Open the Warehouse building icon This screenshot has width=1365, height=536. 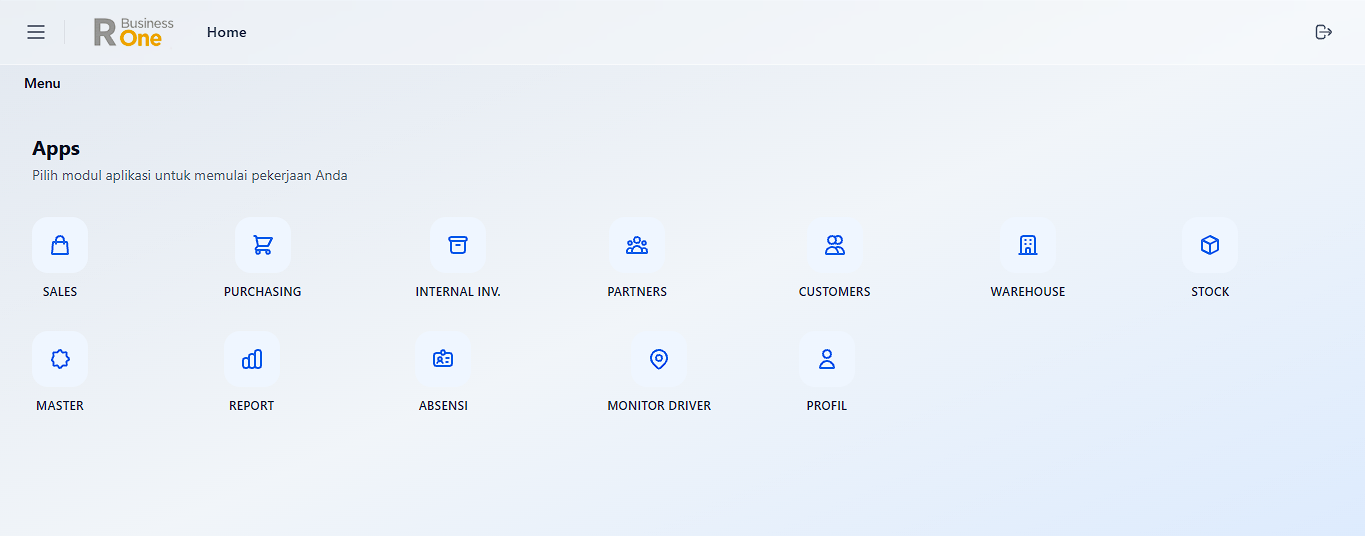(x=1028, y=245)
